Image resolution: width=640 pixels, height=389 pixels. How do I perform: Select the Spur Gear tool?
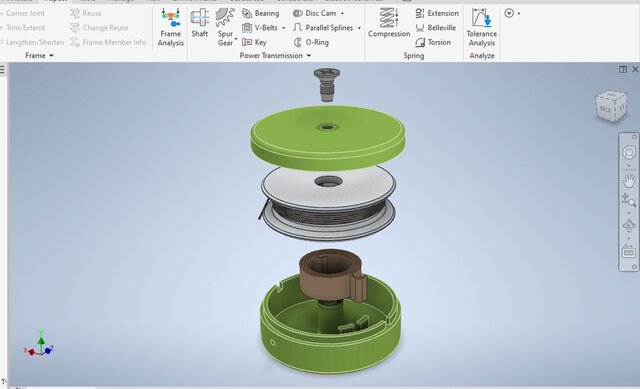tap(225, 27)
